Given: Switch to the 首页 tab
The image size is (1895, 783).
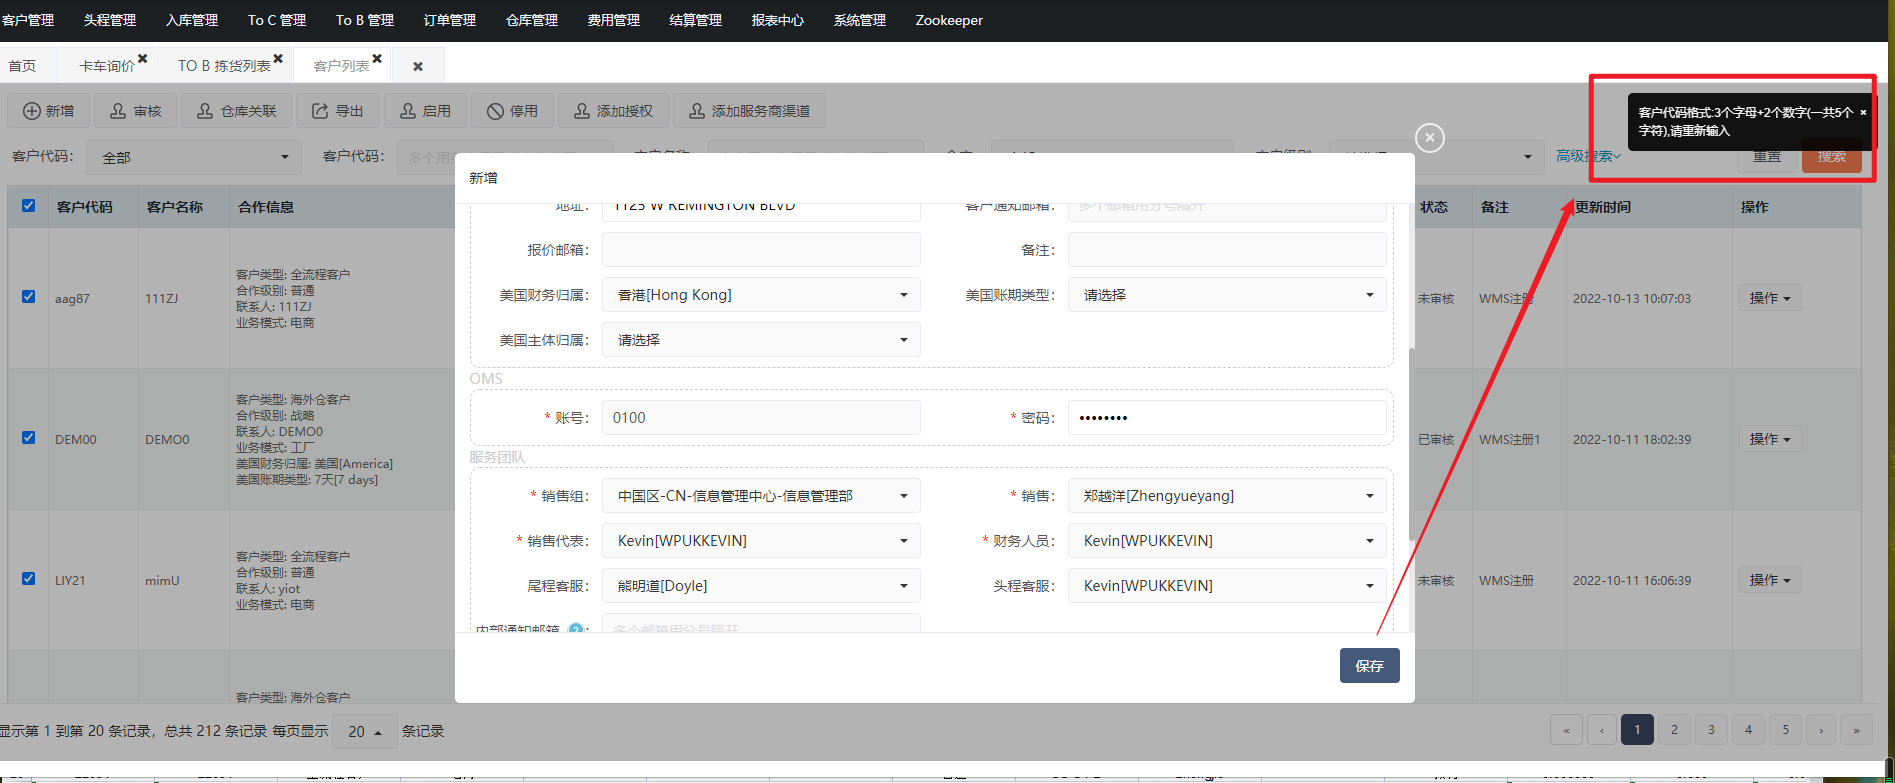Looking at the screenshot, I should pyautogui.click(x=22, y=66).
